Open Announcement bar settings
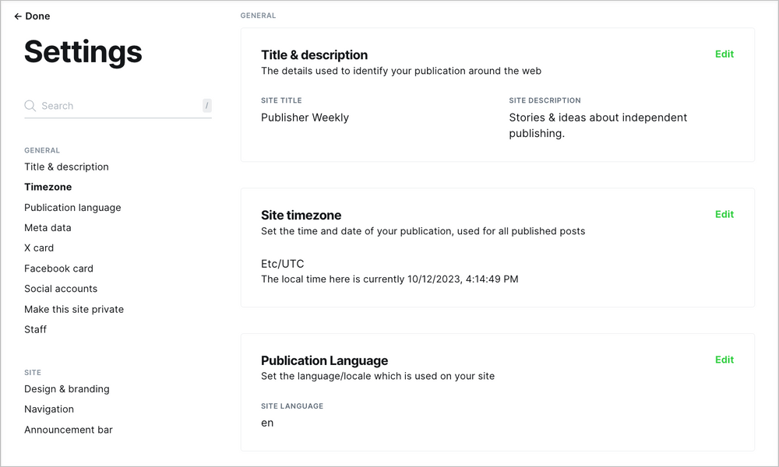This screenshot has height=467, width=779. [69, 430]
